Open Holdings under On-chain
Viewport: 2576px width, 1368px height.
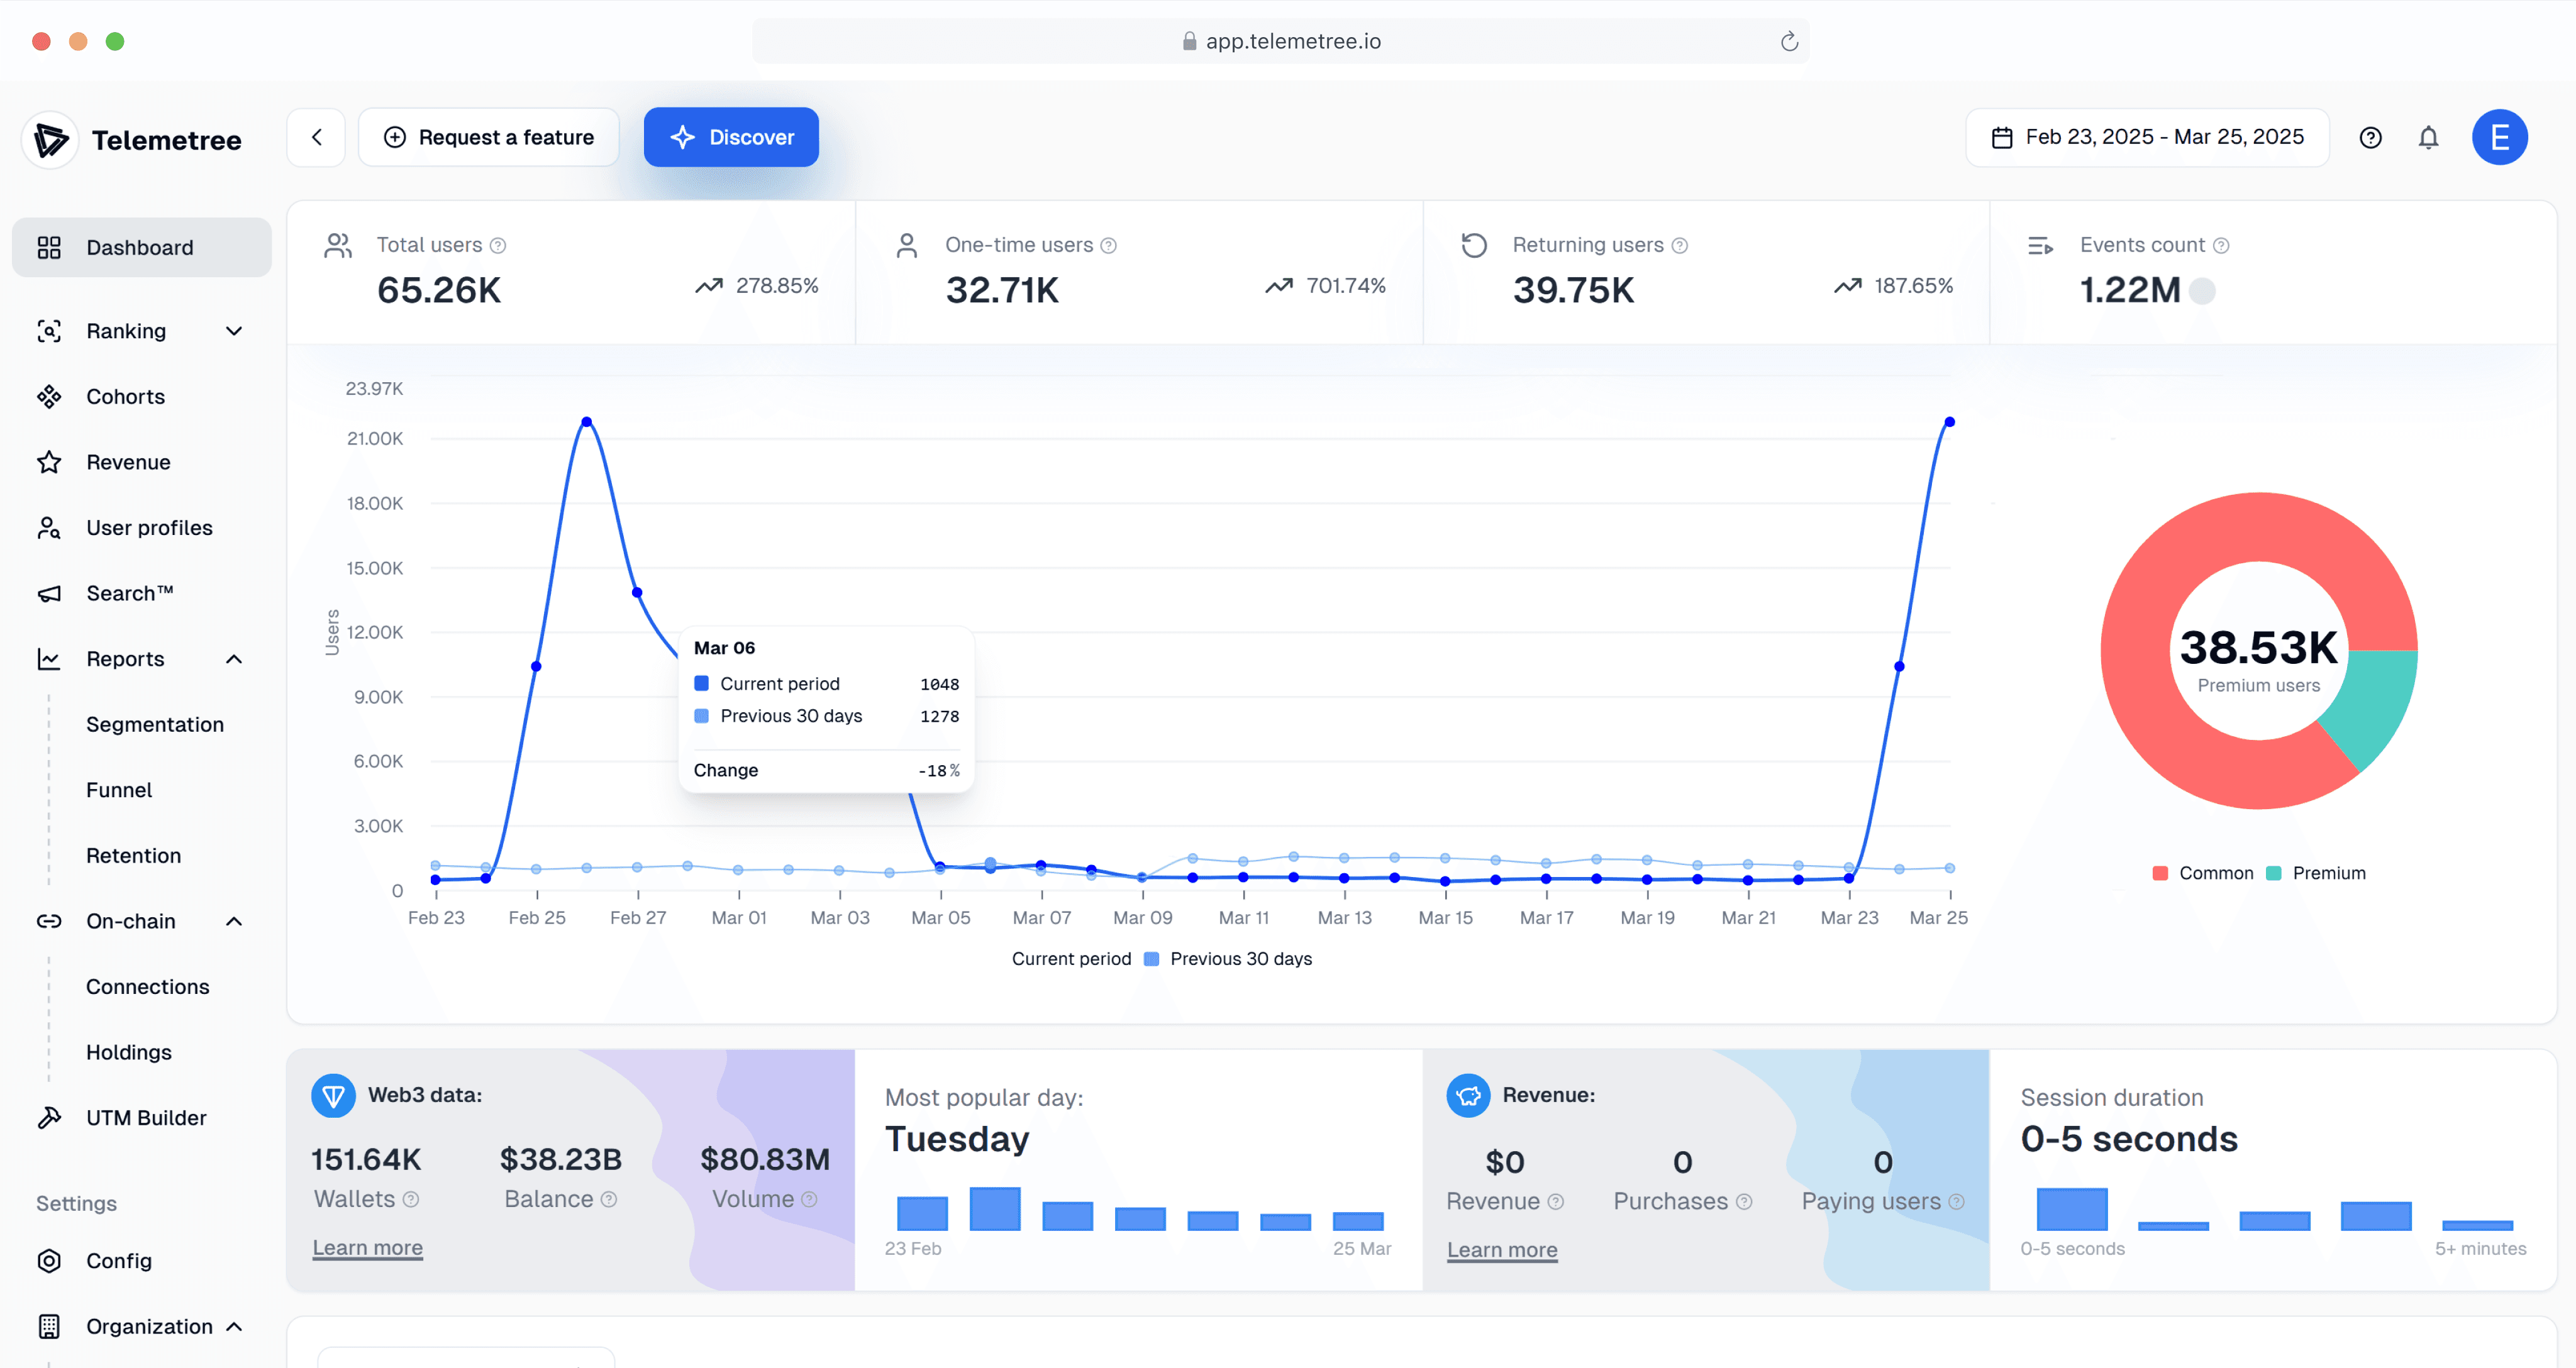pos(128,1052)
